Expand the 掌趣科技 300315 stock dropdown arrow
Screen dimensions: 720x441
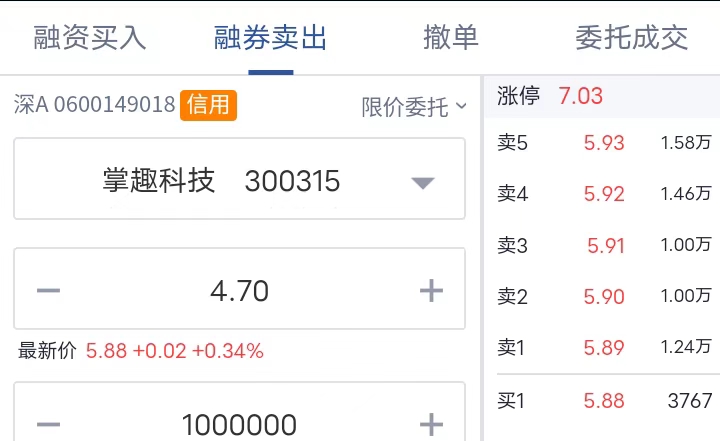tap(423, 182)
